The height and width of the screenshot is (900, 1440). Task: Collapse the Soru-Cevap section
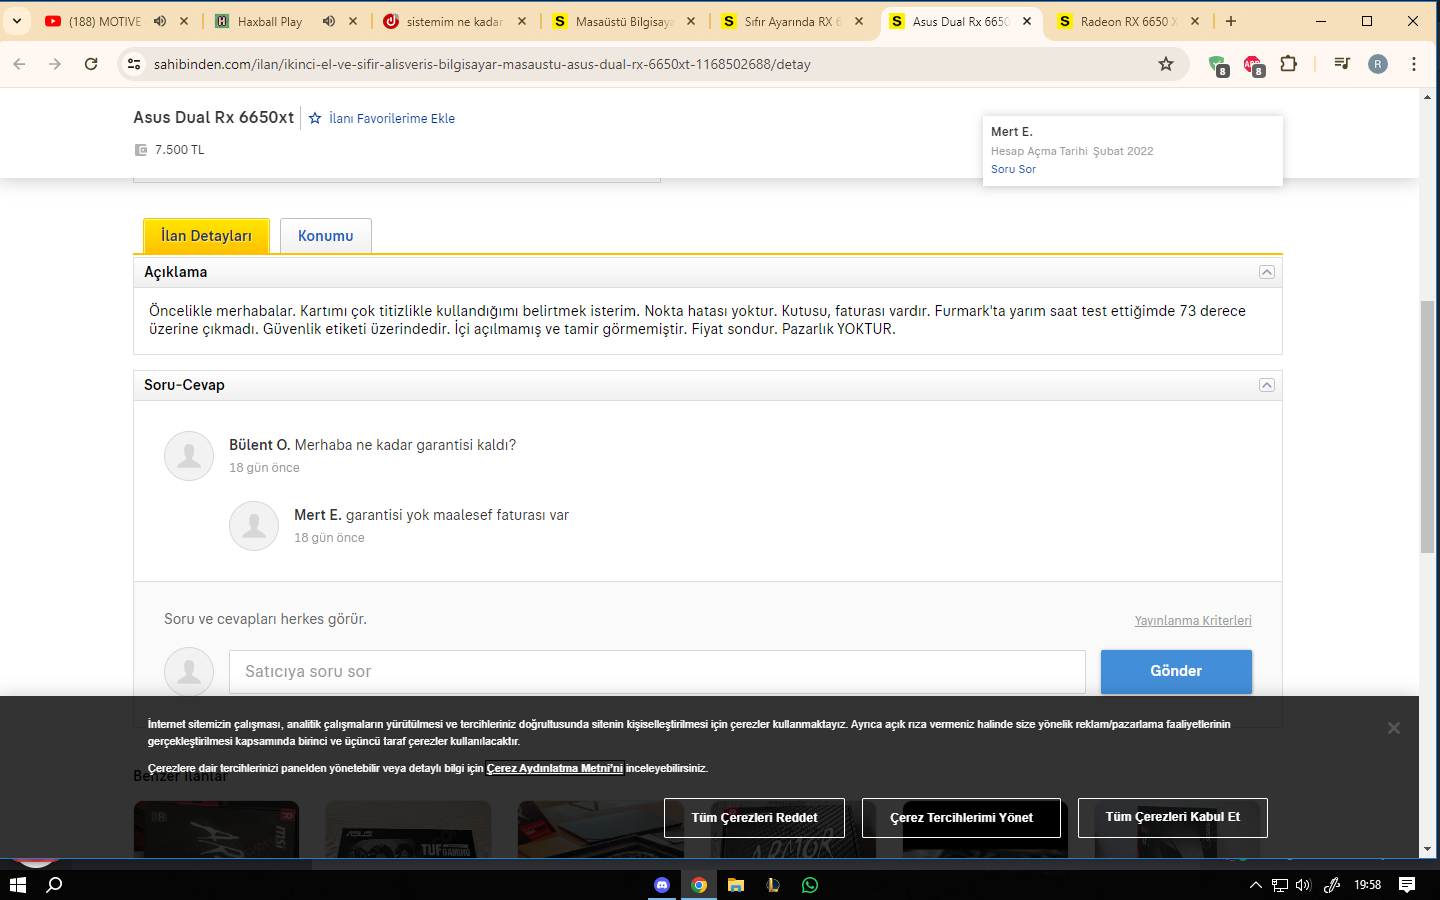[1267, 385]
